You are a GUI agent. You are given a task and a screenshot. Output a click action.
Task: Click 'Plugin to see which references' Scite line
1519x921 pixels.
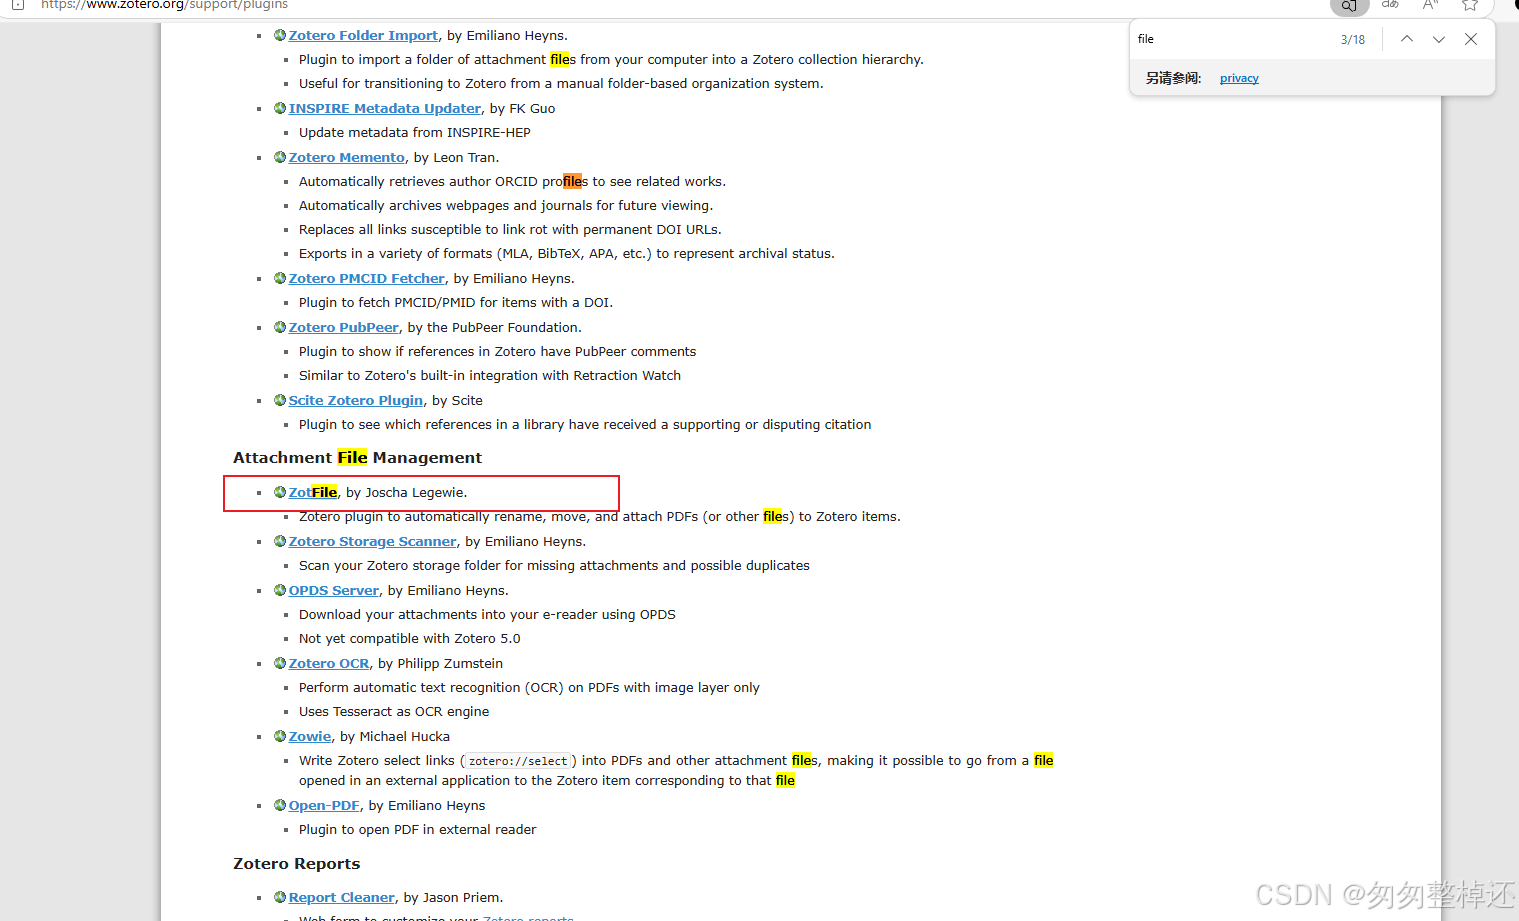[585, 424]
